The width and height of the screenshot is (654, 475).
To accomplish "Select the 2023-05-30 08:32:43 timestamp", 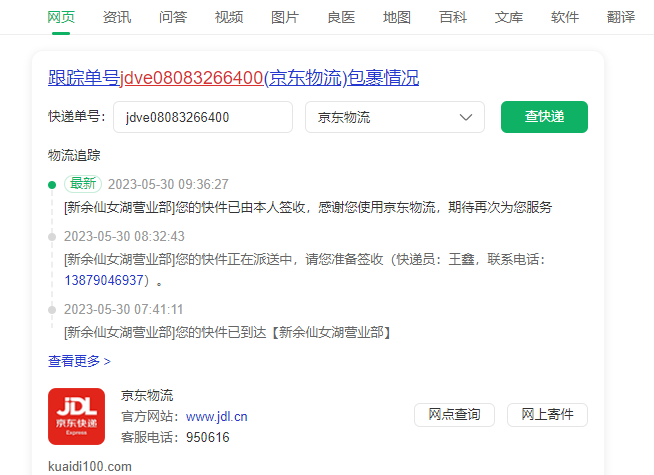I will [x=124, y=236].
